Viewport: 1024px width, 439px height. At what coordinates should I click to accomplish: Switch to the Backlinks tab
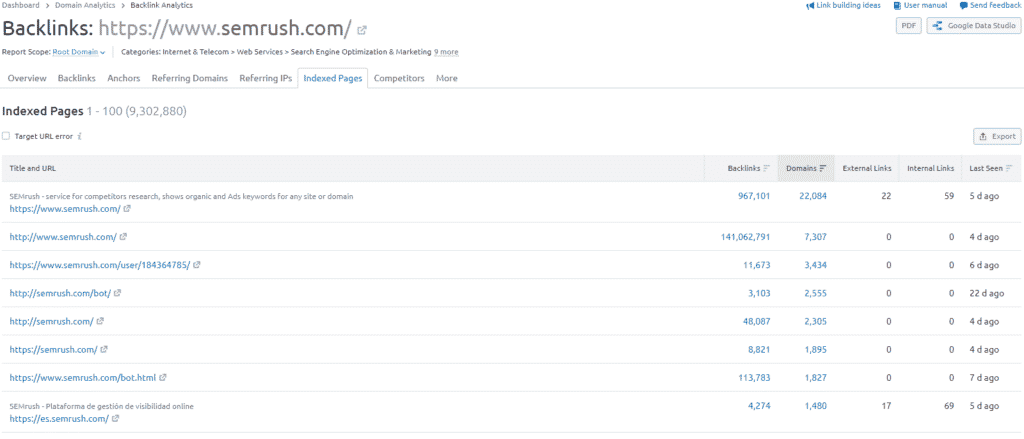click(x=76, y=78)
